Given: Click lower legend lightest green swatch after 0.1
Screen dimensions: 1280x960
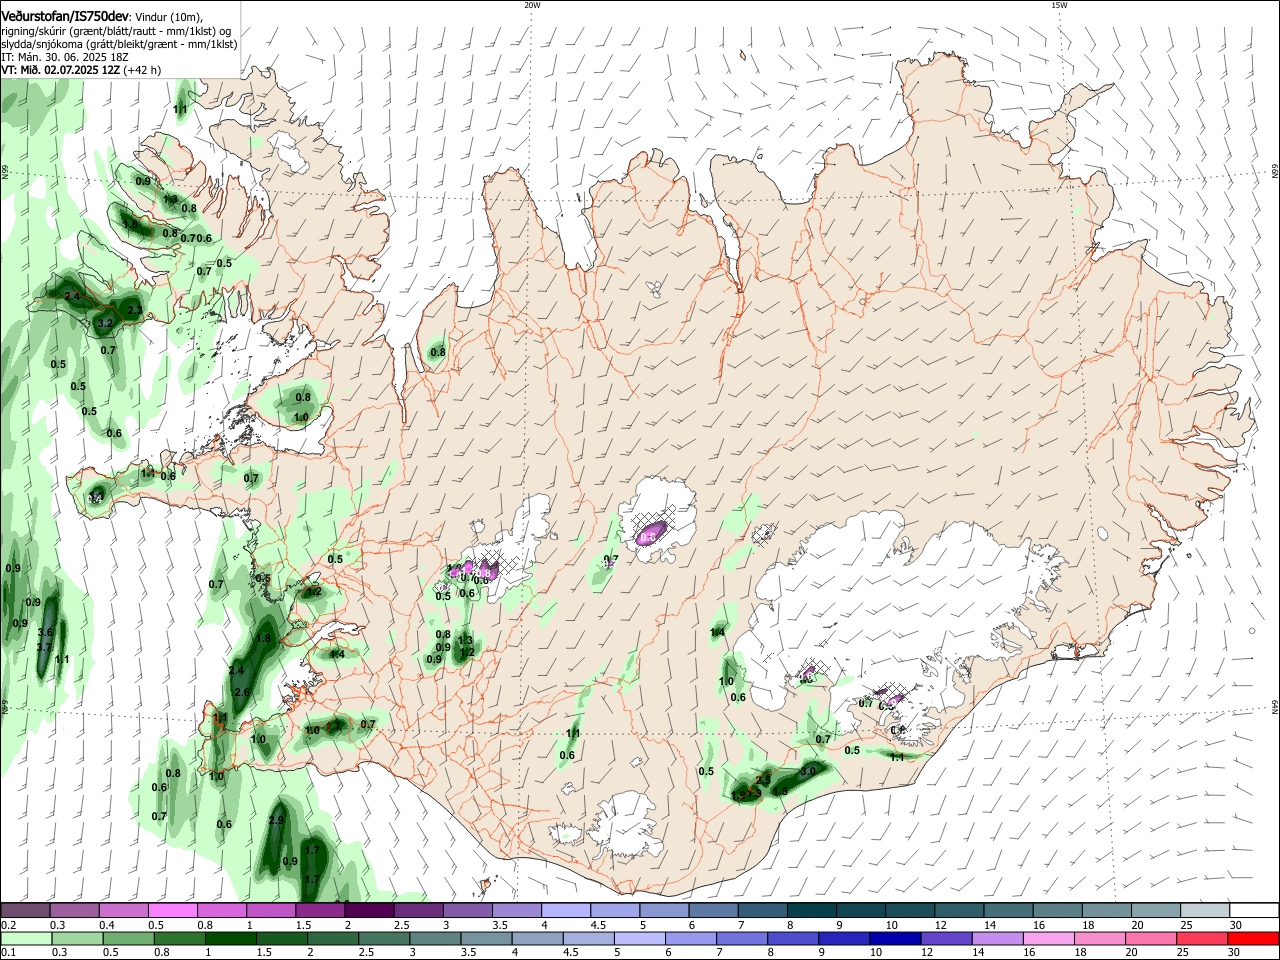Looking at the screenshot, I should pyautogui.click(x=26, y=938).
